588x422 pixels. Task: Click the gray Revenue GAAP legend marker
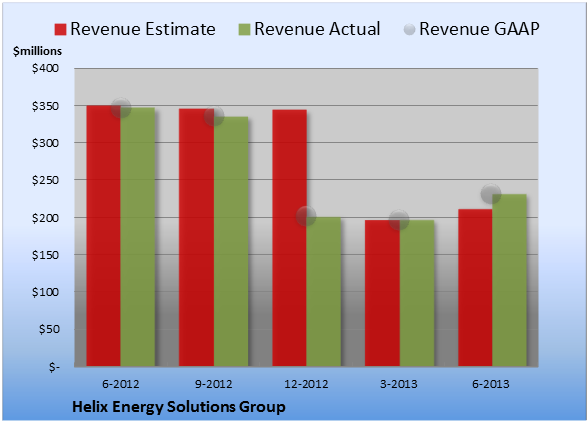[x=410, y=30]
